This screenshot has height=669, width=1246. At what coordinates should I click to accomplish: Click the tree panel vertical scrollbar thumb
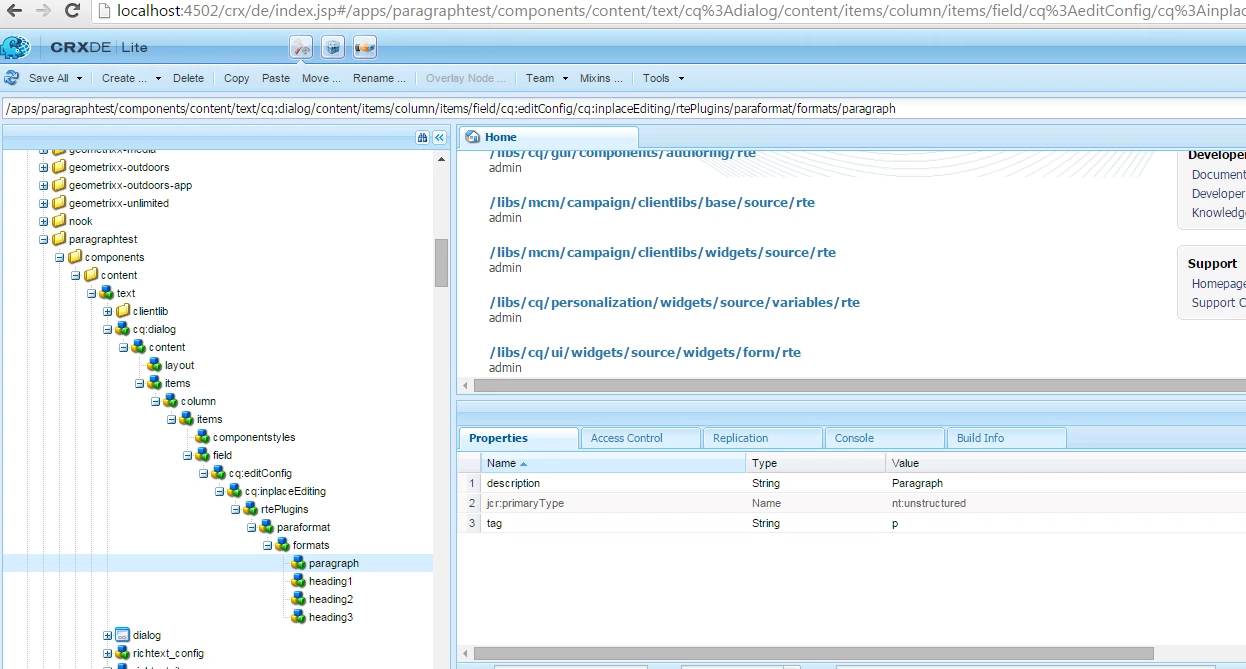(x=441, y=263)
